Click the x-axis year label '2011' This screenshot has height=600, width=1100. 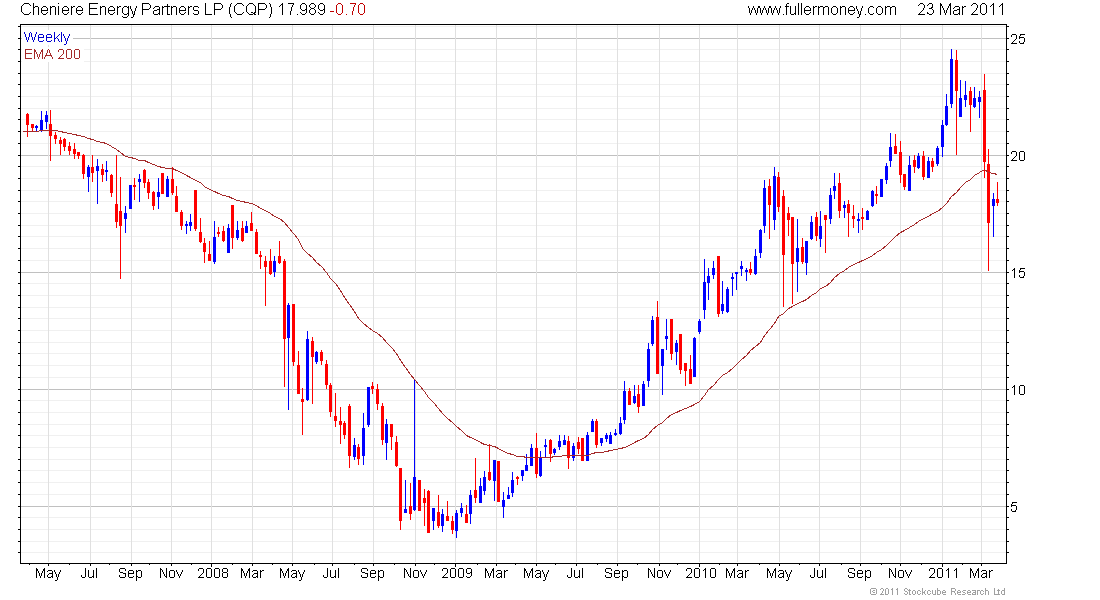point(944,573)
